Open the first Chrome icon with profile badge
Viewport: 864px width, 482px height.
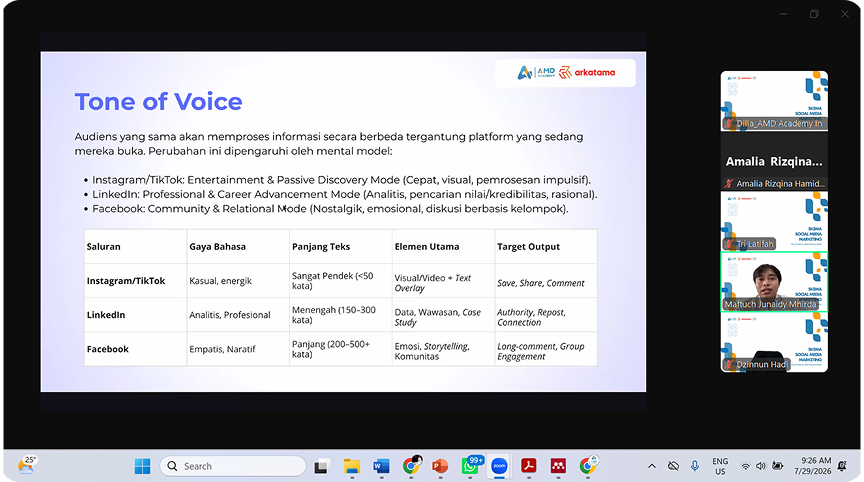coord(411,465)
